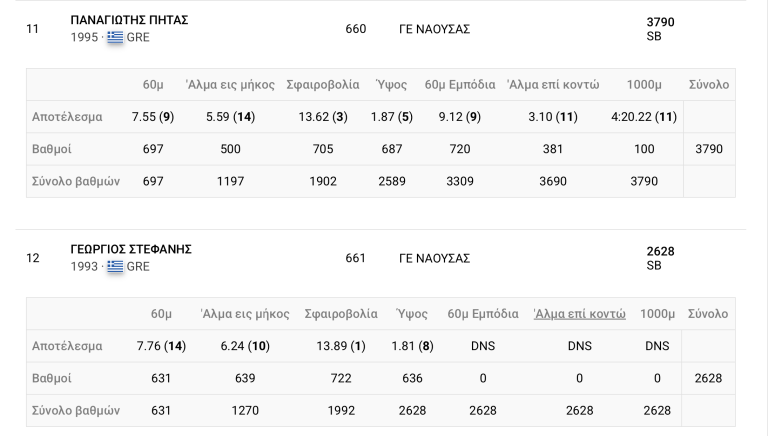Click the 'Υψος header in second table
Viewport: 768px width, 436px height.
(x=412, y=314)
